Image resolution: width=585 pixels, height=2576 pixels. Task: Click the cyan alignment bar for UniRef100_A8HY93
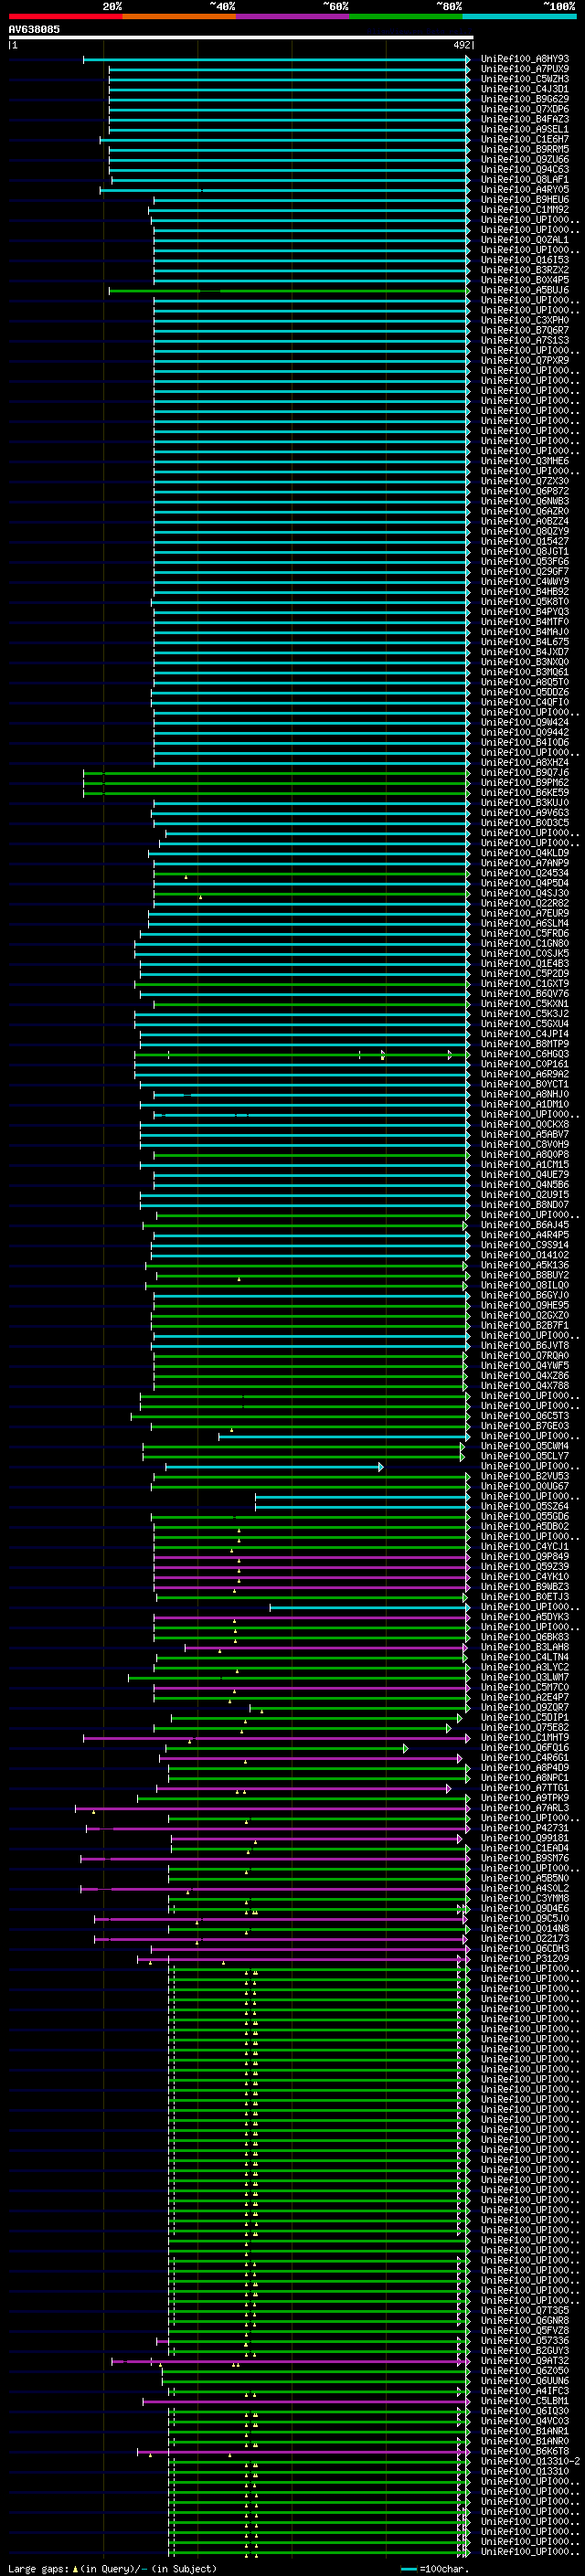[277, 59]
